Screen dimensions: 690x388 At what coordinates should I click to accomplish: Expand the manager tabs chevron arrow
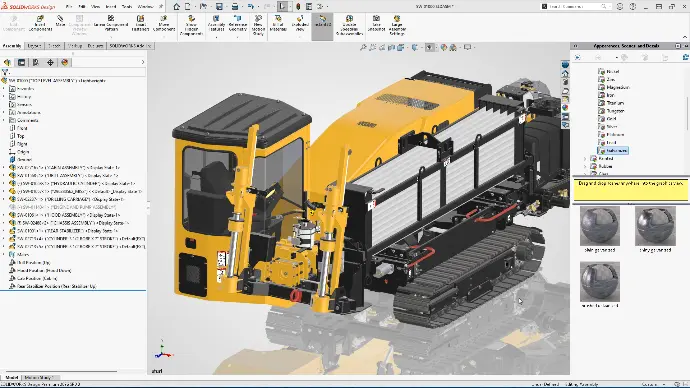[x=142, y=62]
